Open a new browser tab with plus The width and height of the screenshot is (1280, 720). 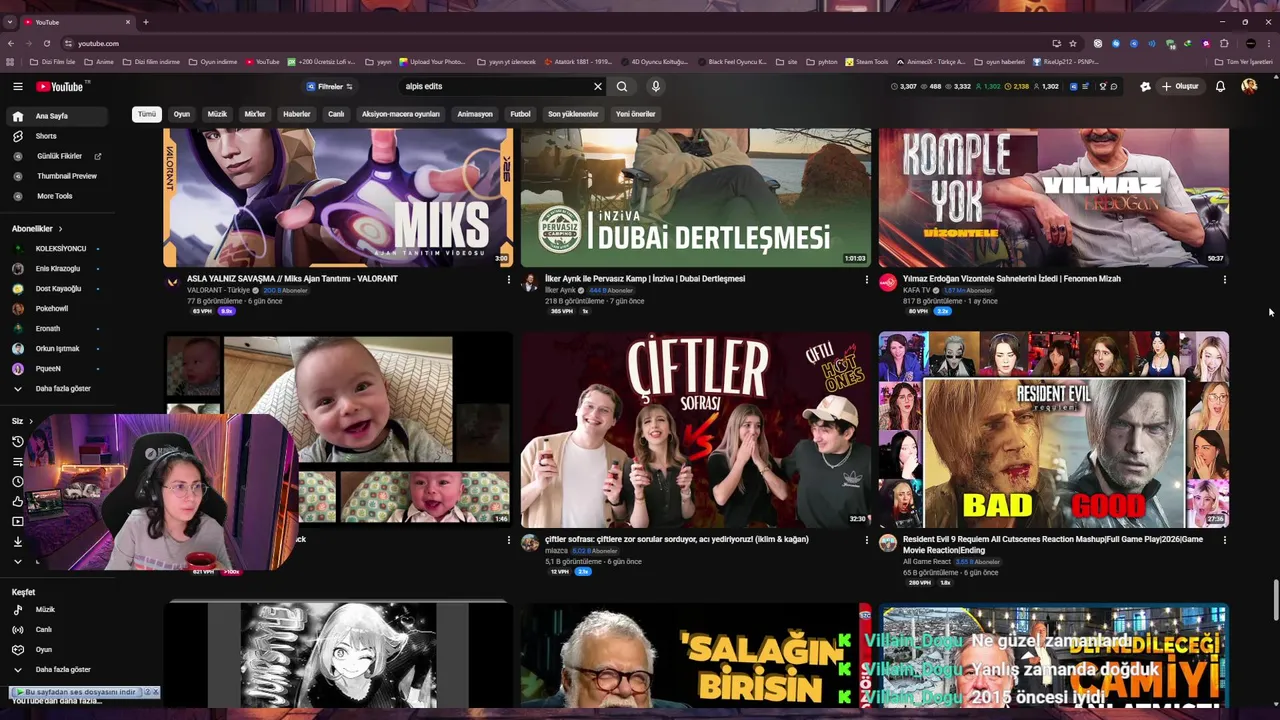click(145, 22)
